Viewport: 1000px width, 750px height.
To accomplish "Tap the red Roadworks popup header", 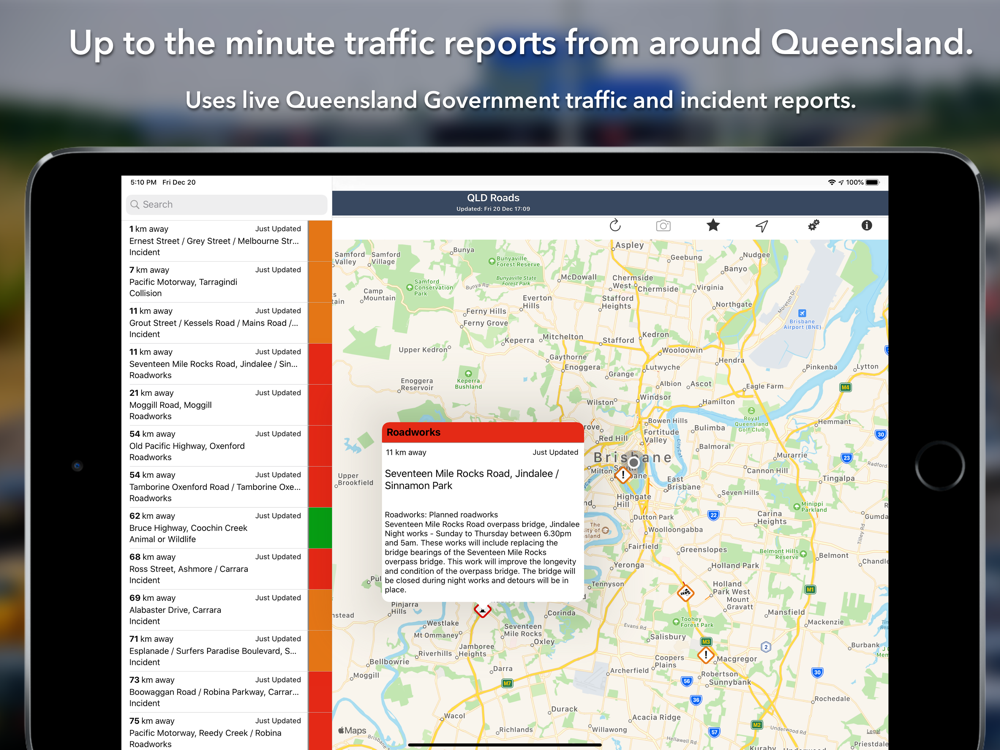I will [483, 432].
